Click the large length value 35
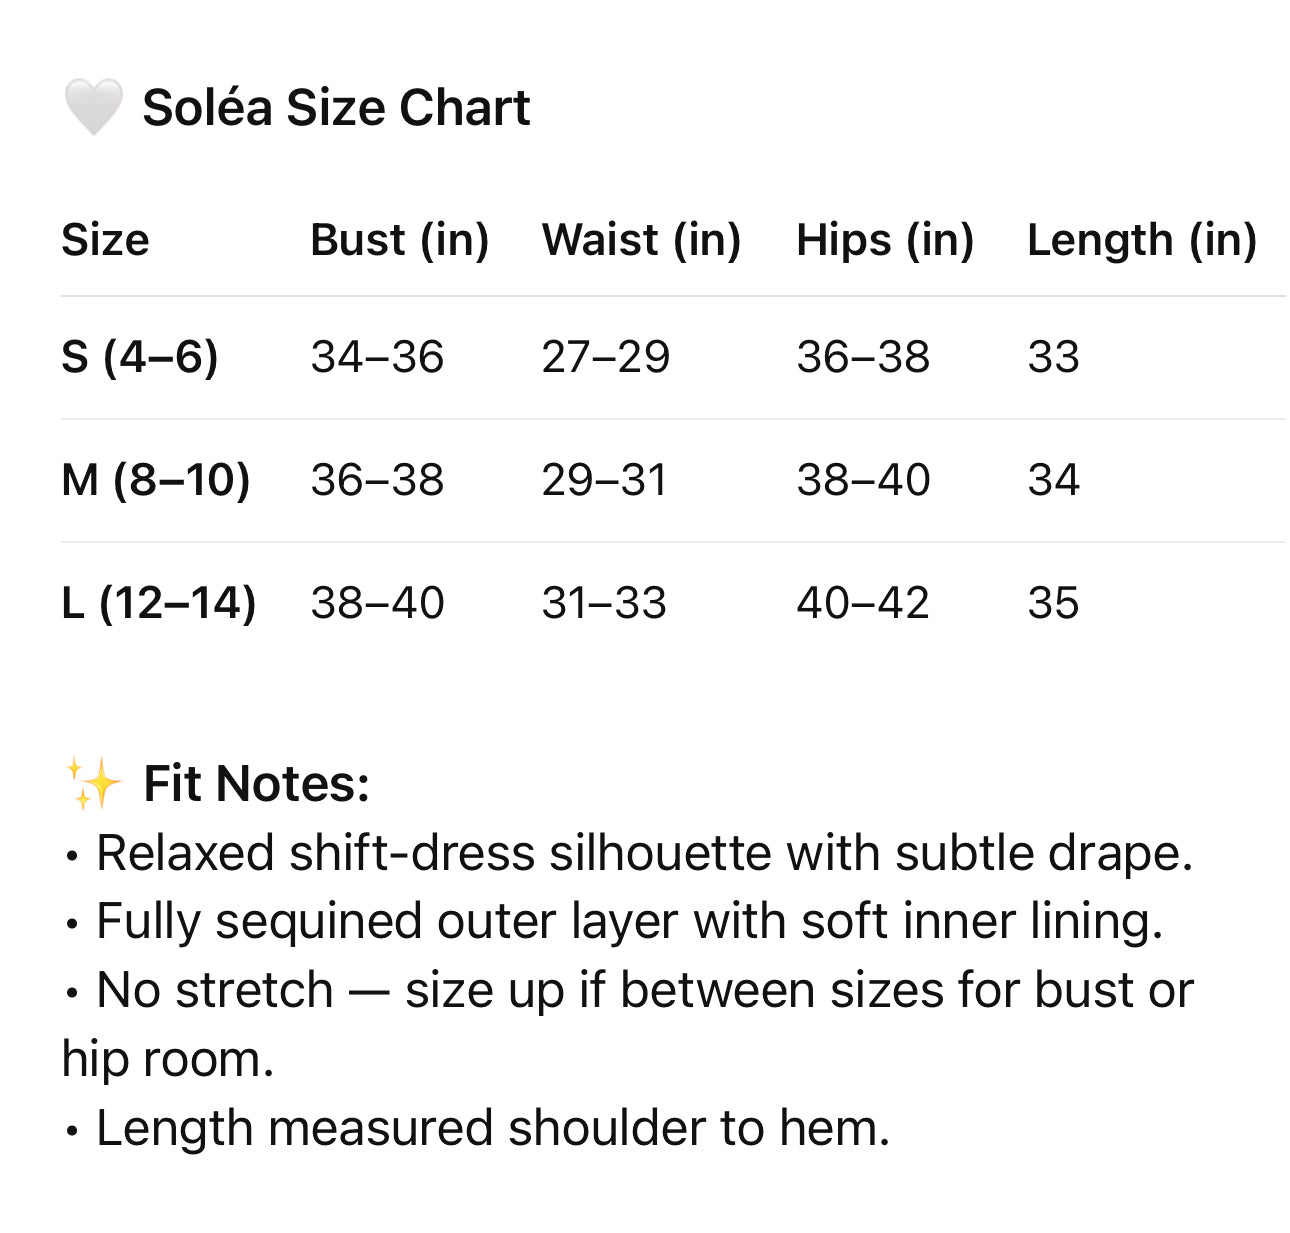The image size is (1290, 1233). click(x=1053, y=603)
